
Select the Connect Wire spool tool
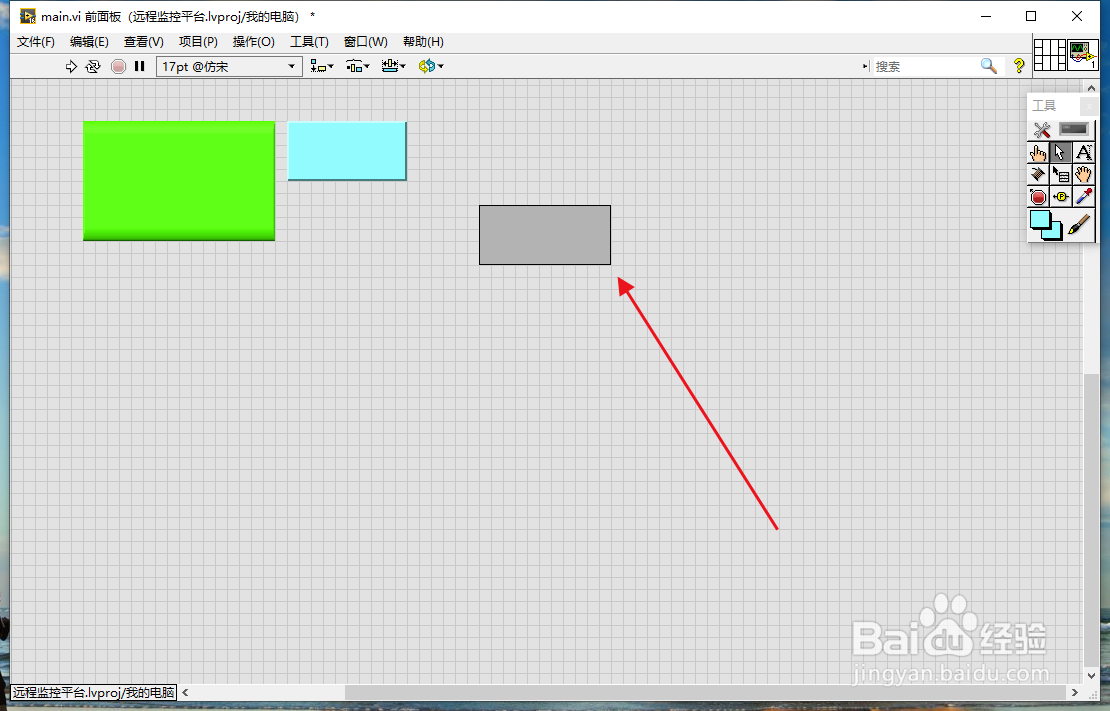[x=1038, y=174]
